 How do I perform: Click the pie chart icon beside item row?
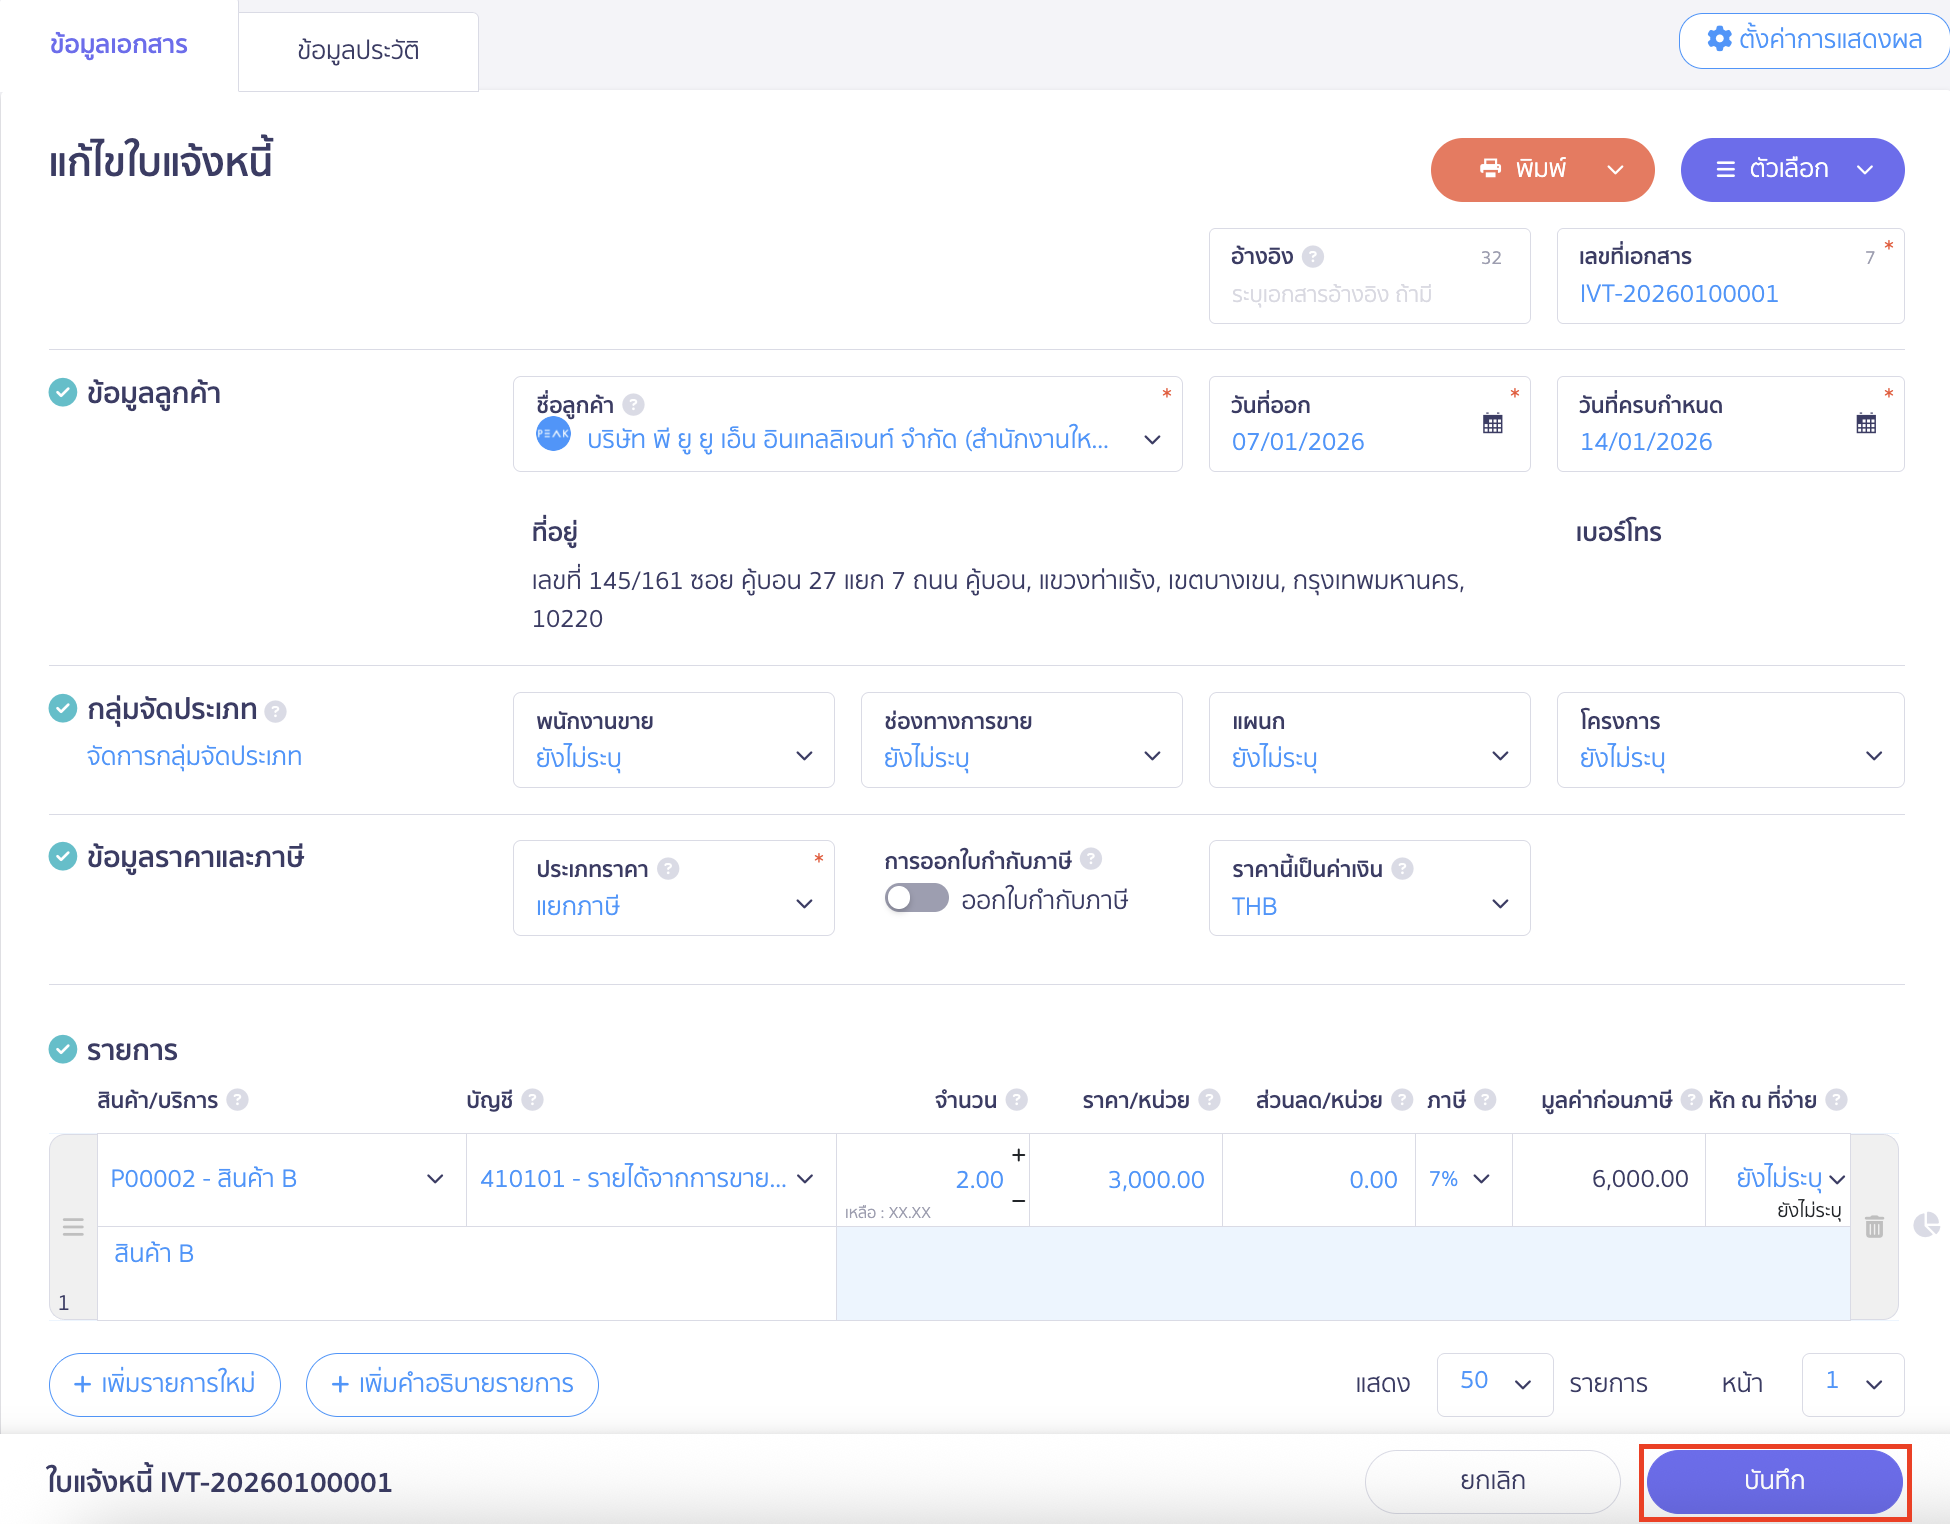[1926, 1225]
